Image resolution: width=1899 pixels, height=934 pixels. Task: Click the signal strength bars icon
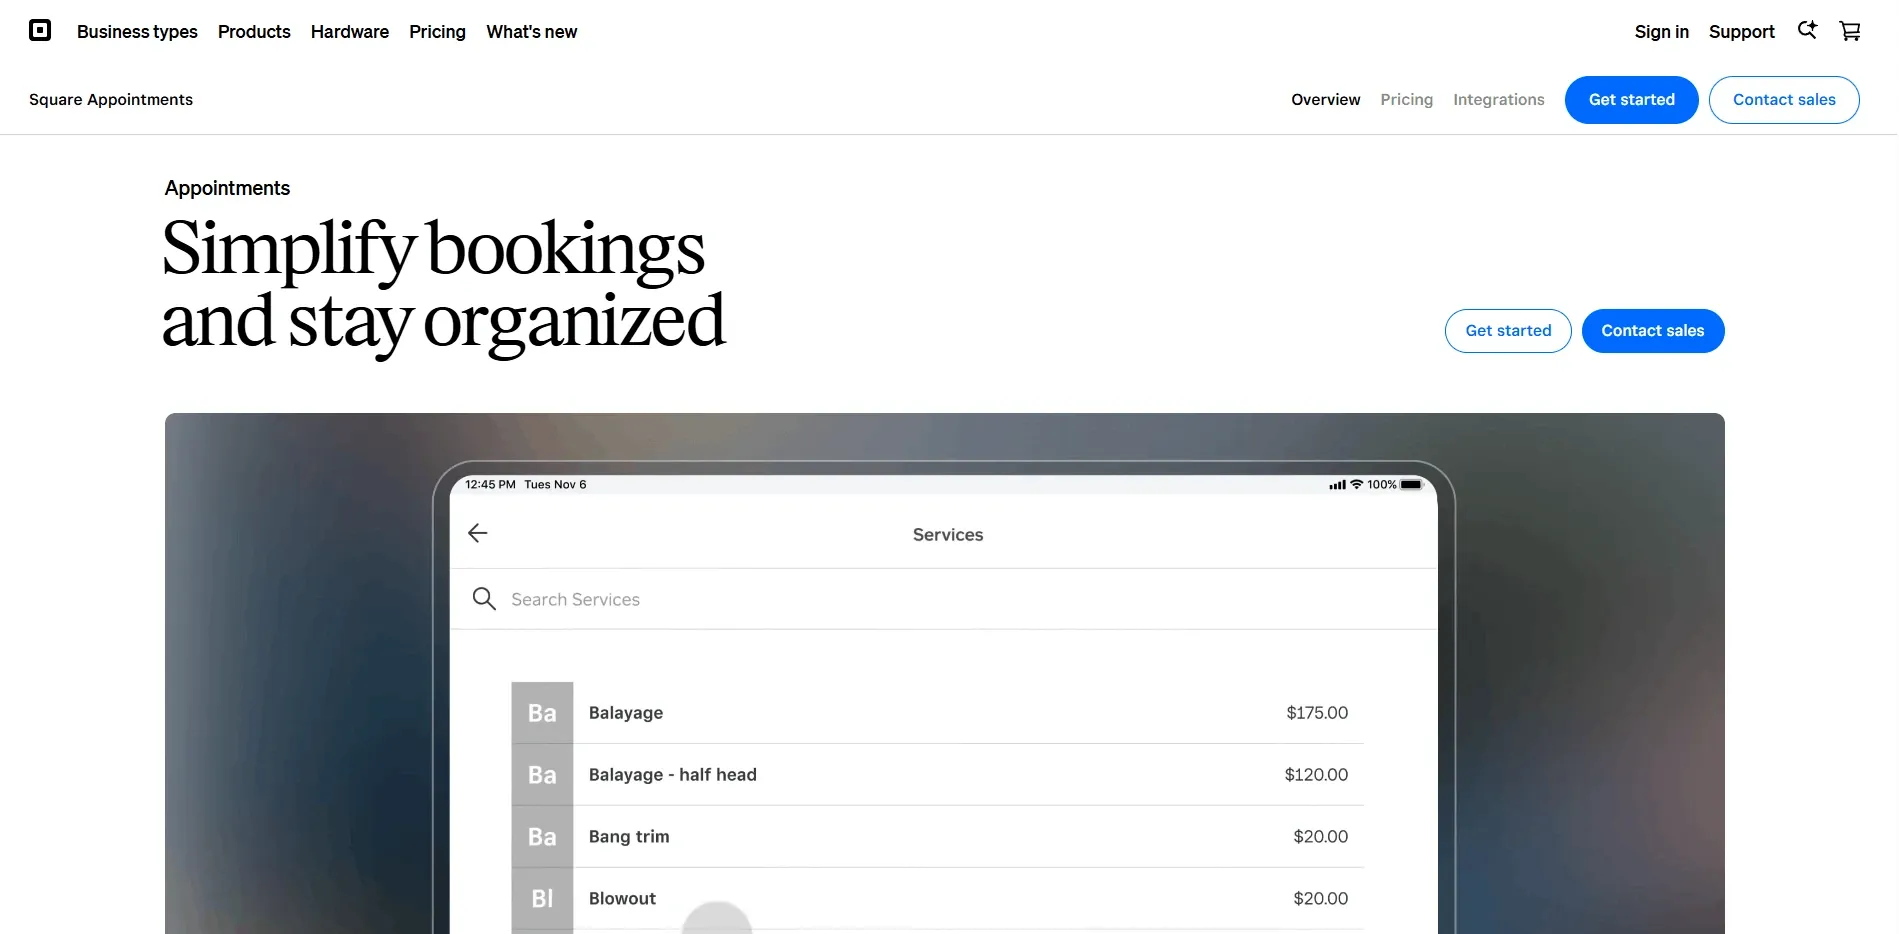tap(1337, 485)
